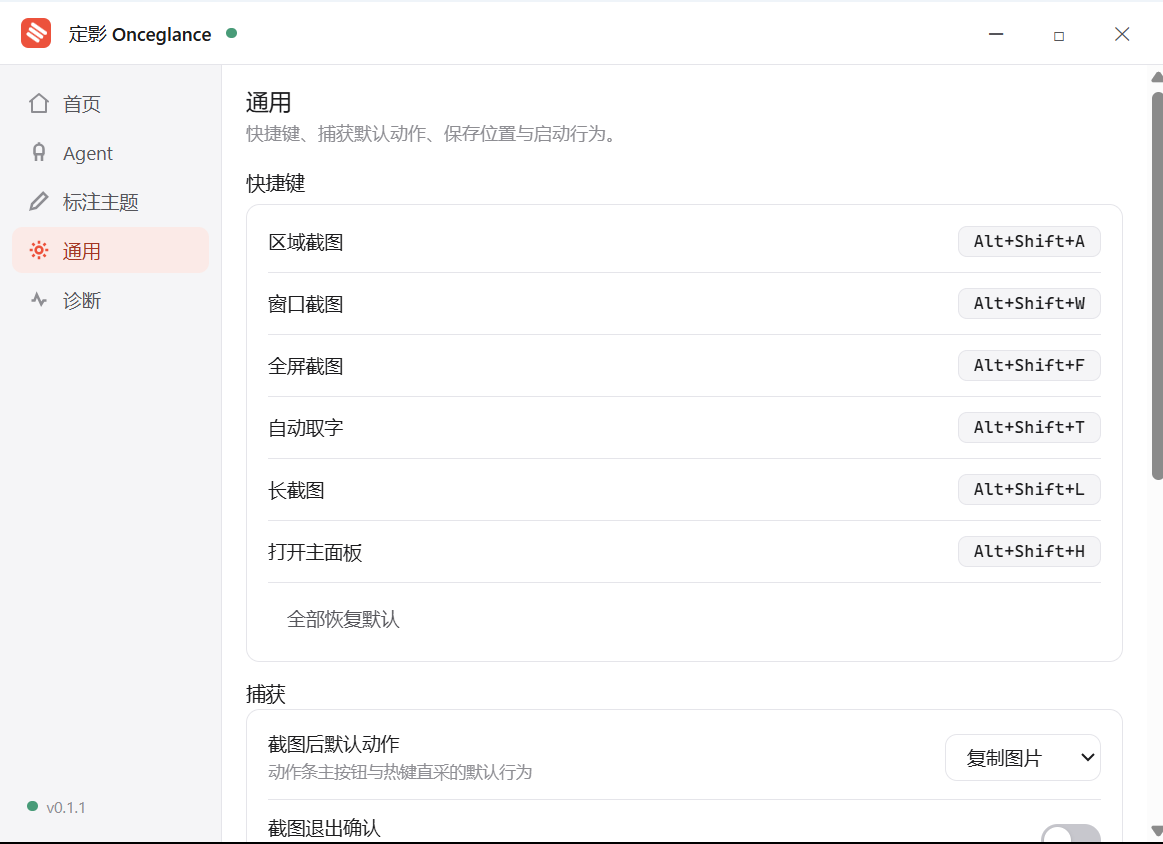The image size is (1163, 844).
Task: Open the 首页 page
Action: click(x=111, y=104)
